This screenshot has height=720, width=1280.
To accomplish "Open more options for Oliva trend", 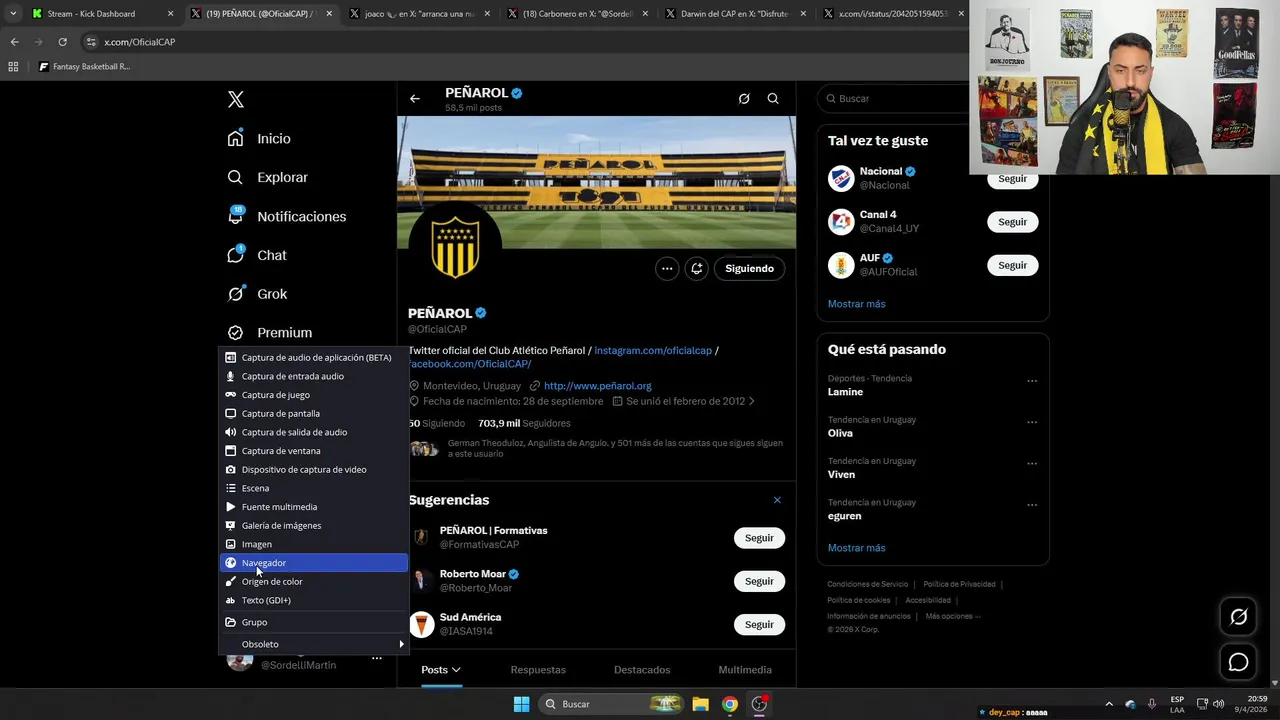I will 1032,422.
